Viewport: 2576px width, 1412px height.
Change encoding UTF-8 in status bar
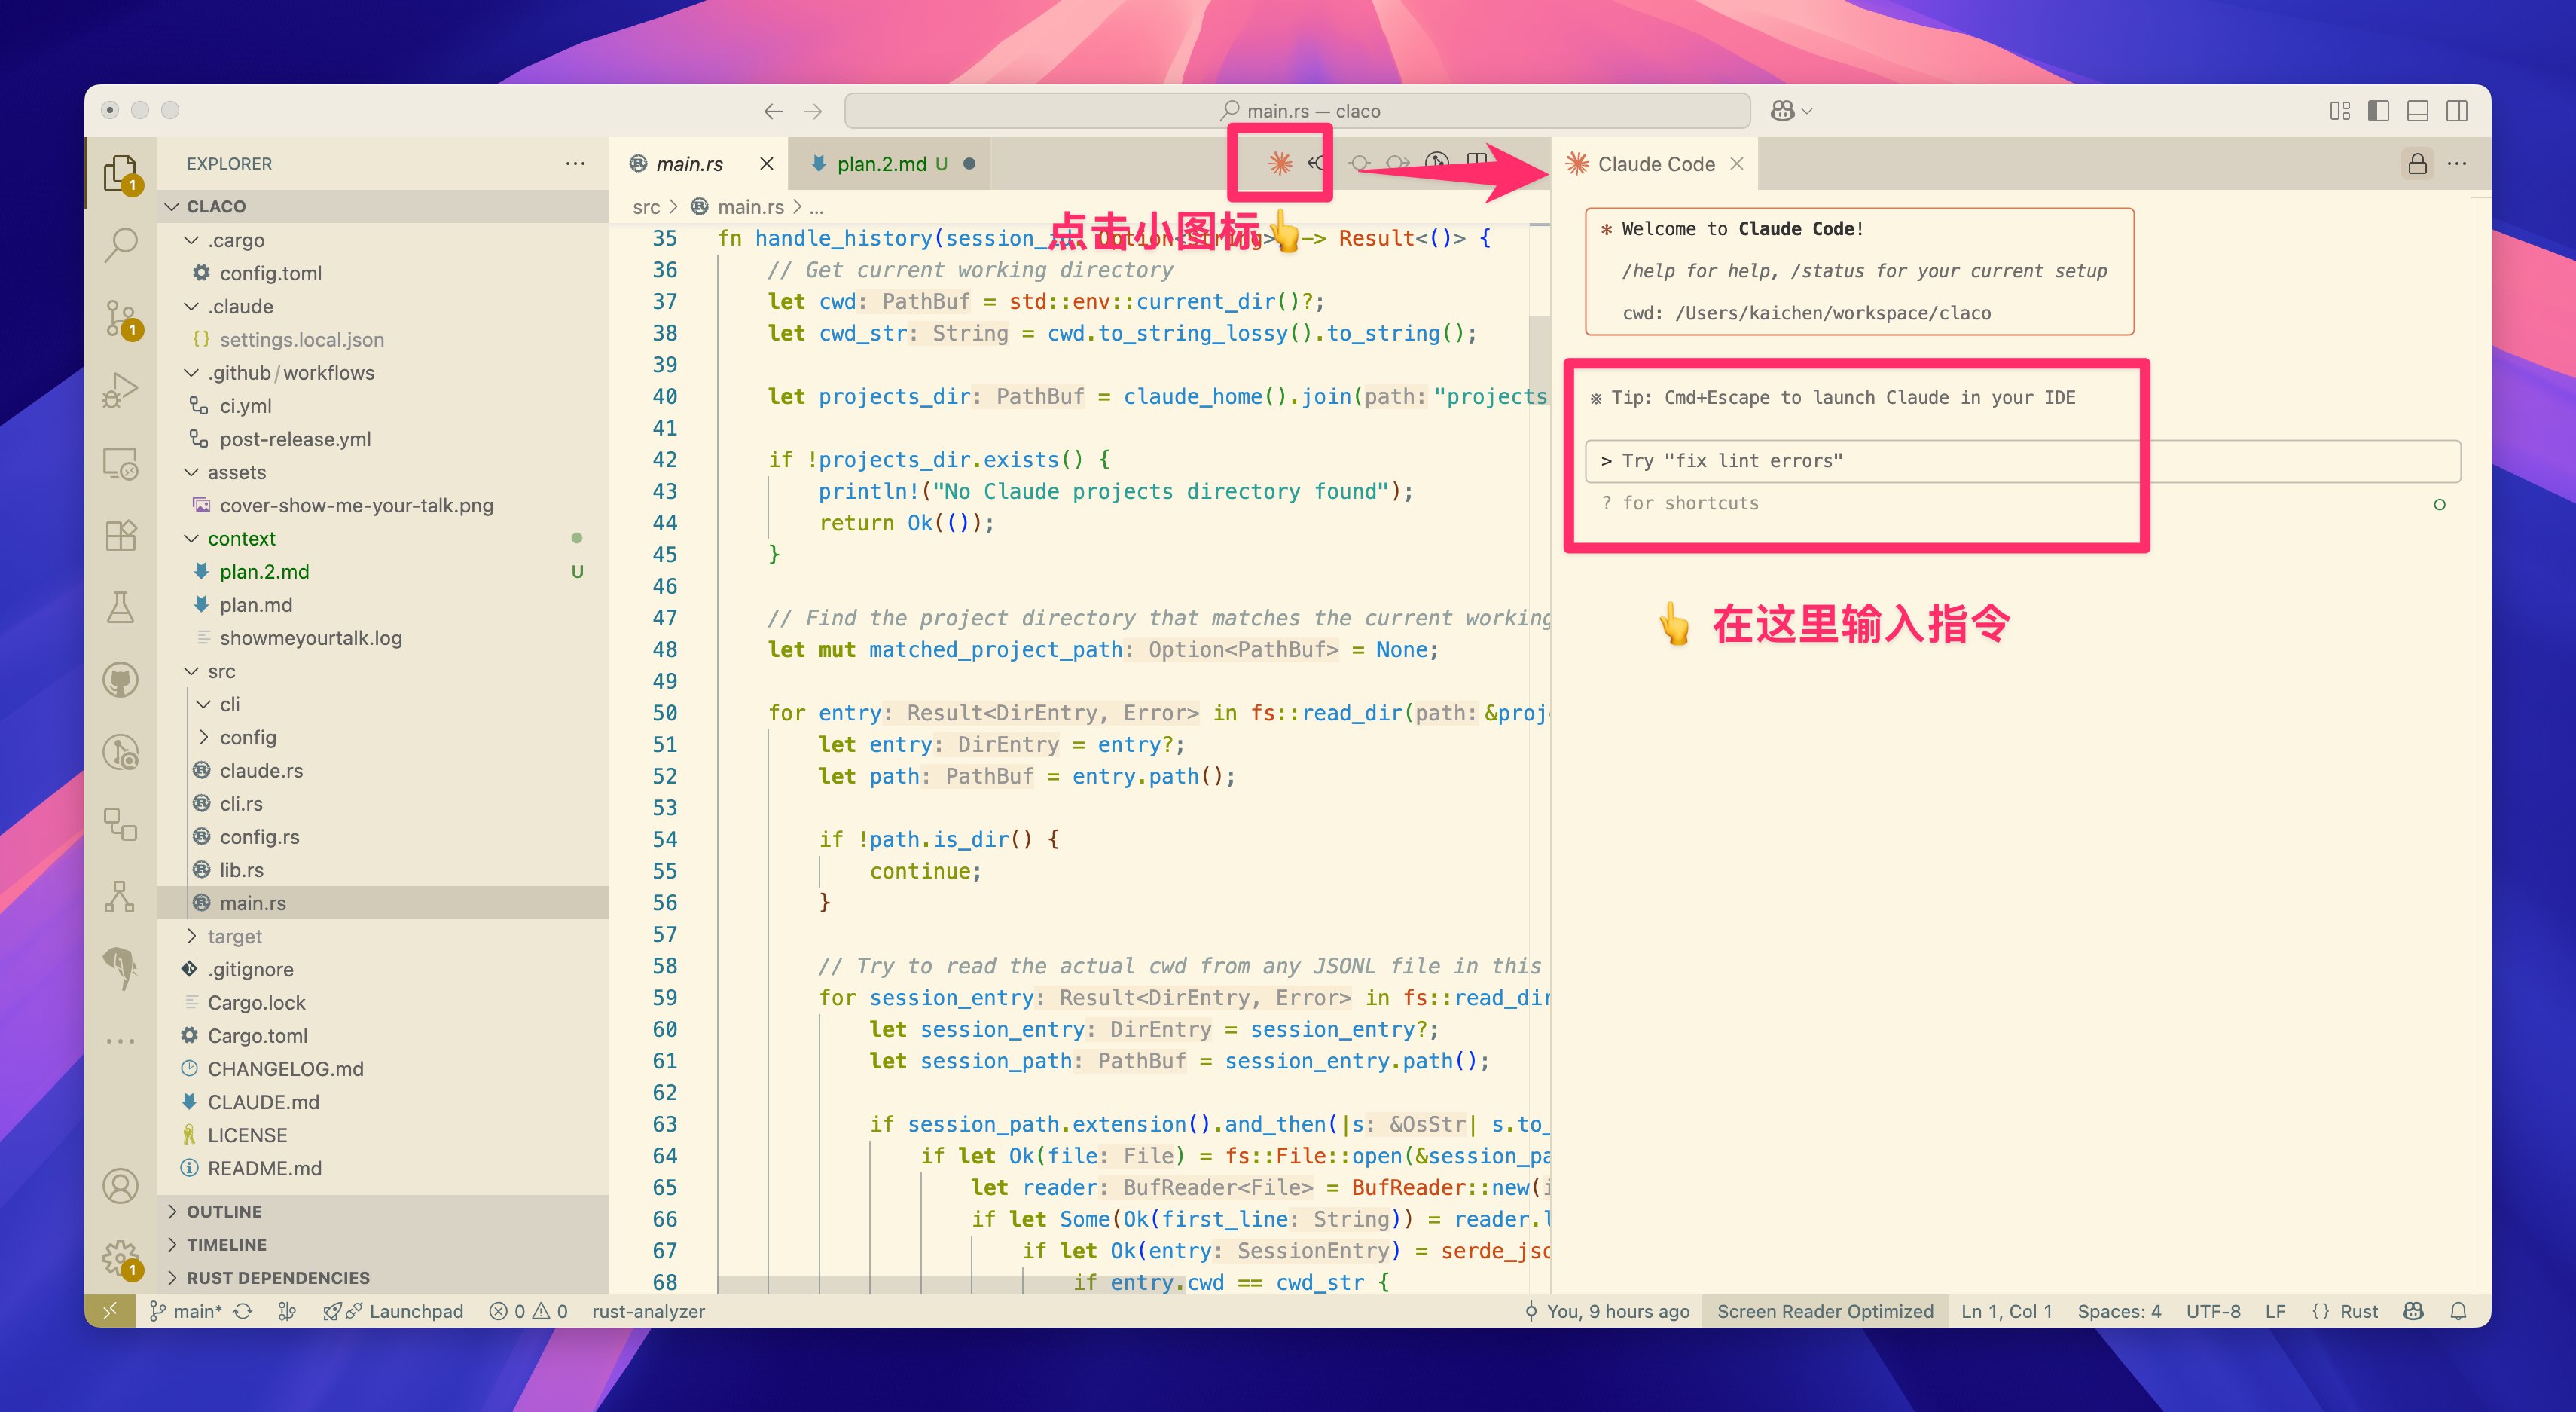pyautogui.click(x=2212, y=1311)
